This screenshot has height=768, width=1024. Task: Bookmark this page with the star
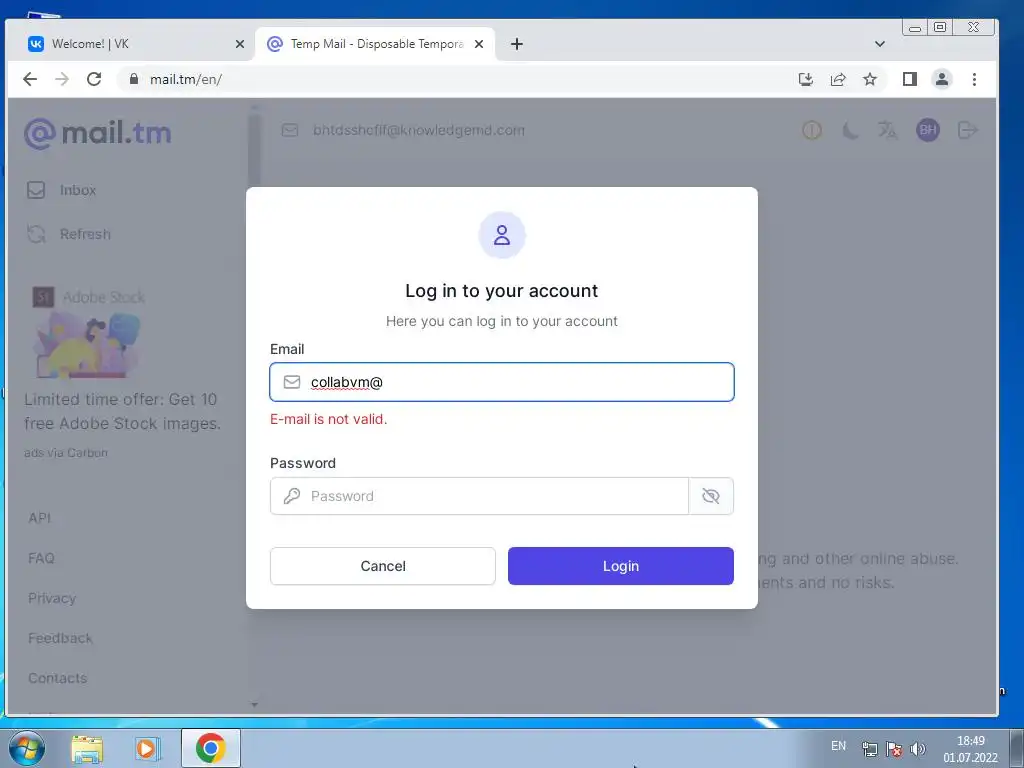pyautogui.click(x=870, y=79)
